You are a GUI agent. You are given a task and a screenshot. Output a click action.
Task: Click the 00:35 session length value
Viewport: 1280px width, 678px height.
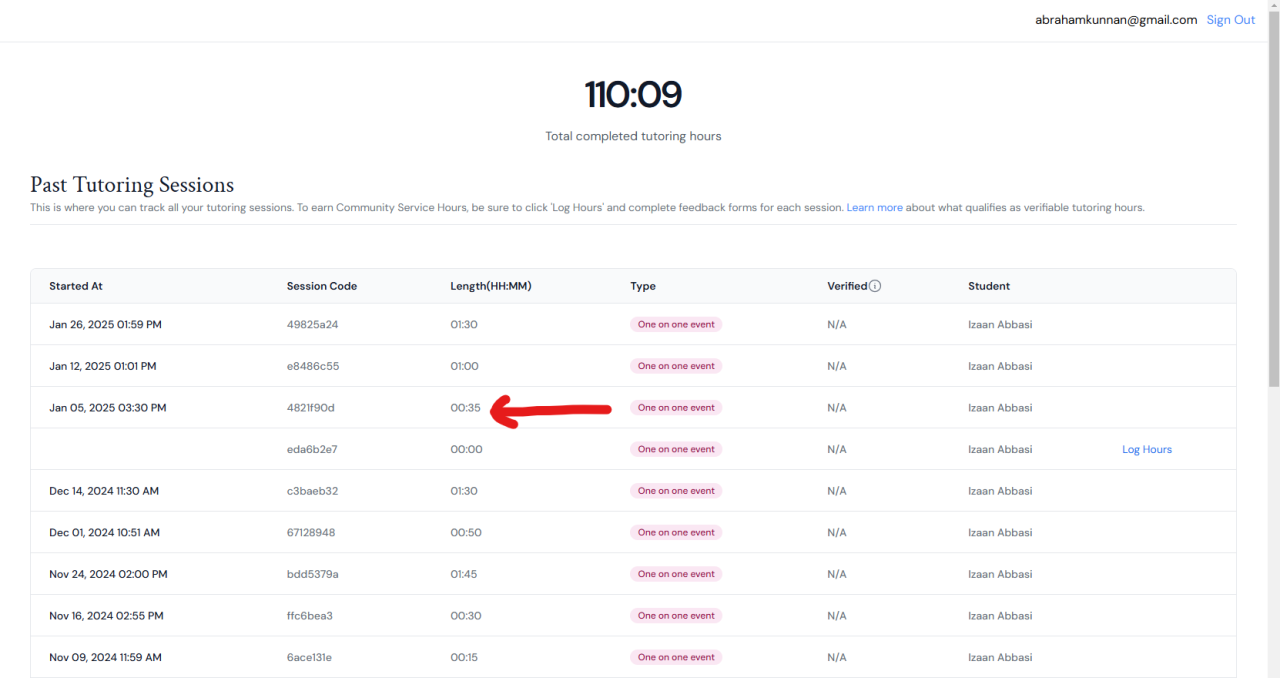click(x=465, y=408)
